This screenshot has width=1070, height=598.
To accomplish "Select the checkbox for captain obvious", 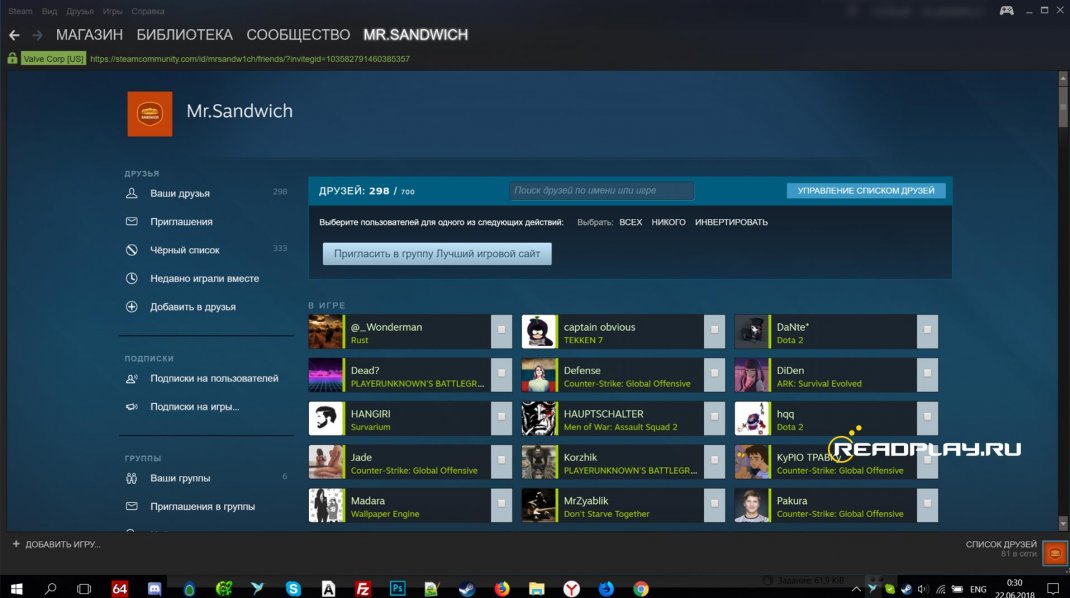I will [714, 330].
